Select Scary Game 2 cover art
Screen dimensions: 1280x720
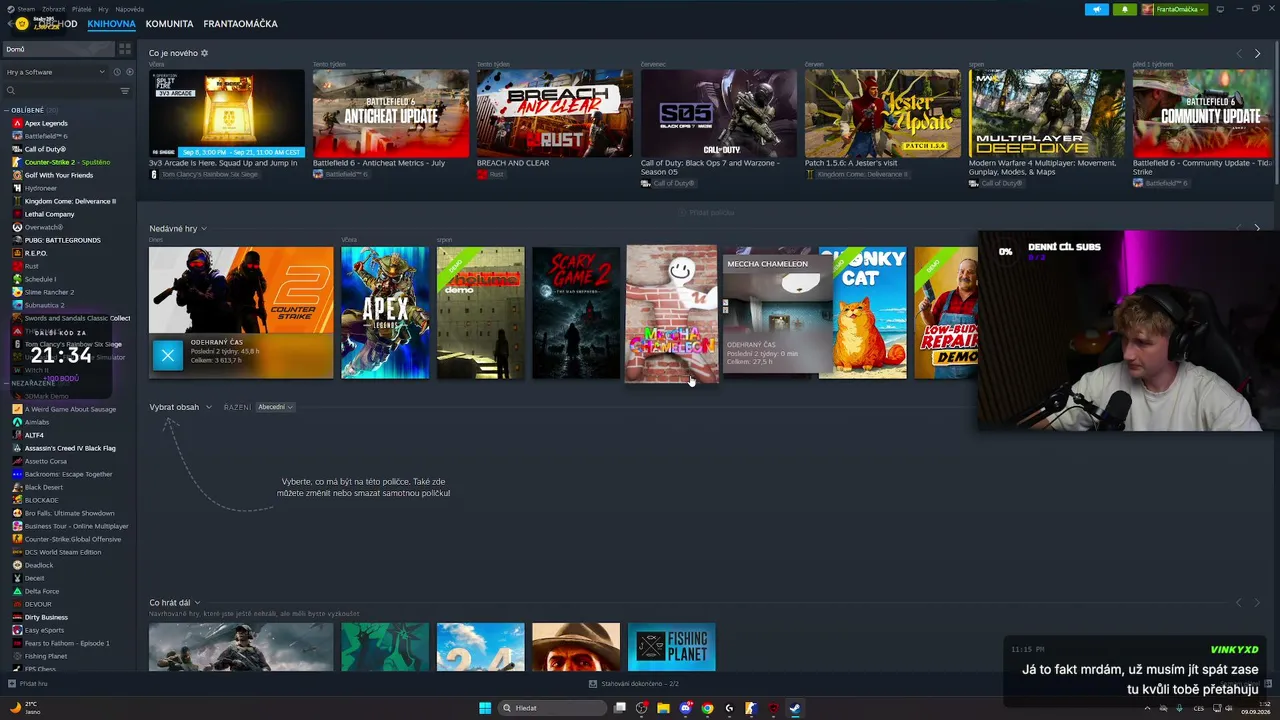coord(576,313)
